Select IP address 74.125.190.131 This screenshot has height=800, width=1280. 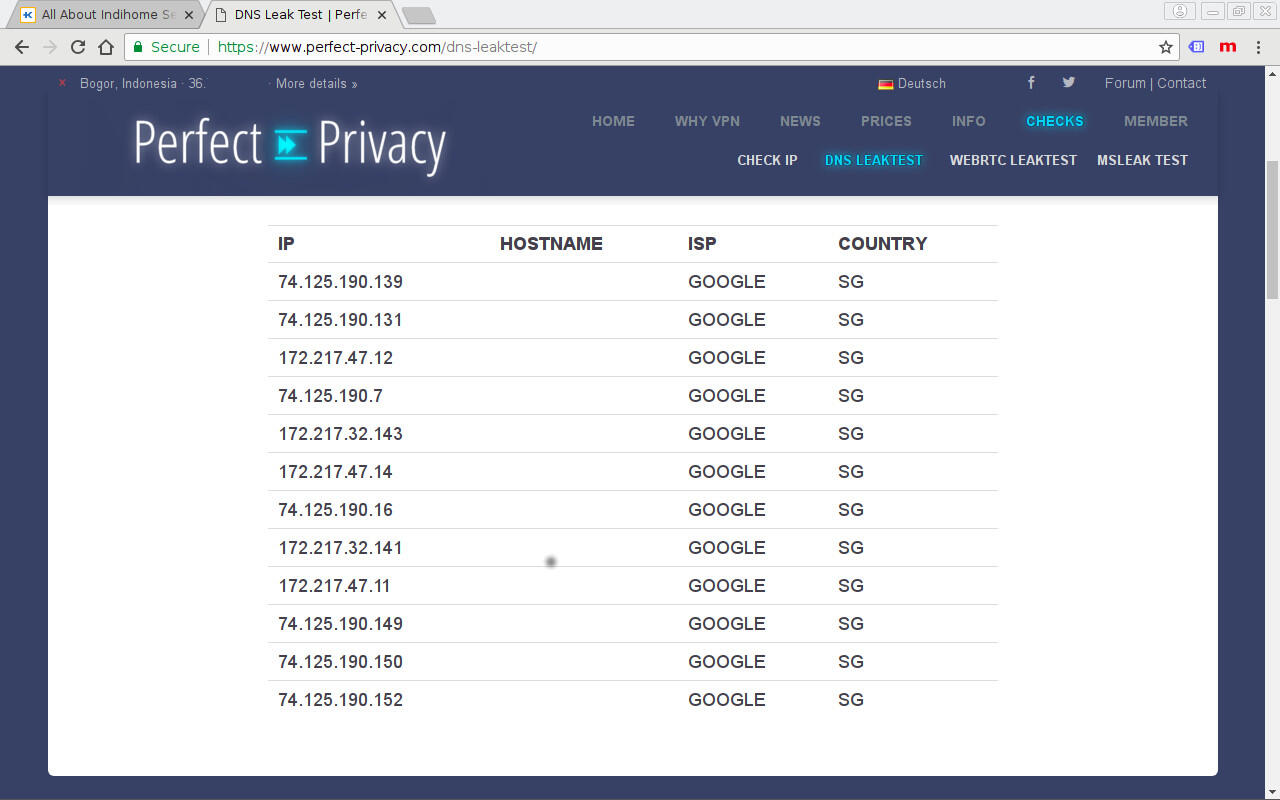click(x=340, y=320)
